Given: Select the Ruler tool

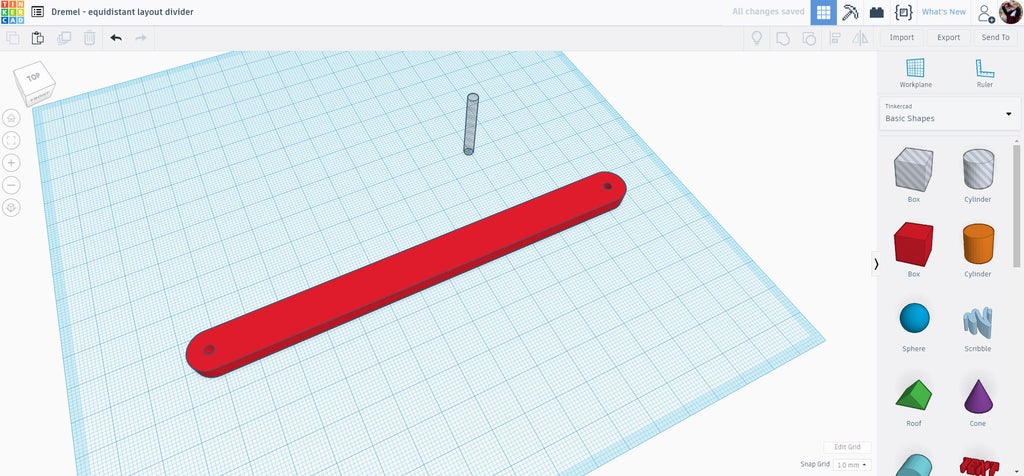Looking at the screenshot, I should 985,72.
